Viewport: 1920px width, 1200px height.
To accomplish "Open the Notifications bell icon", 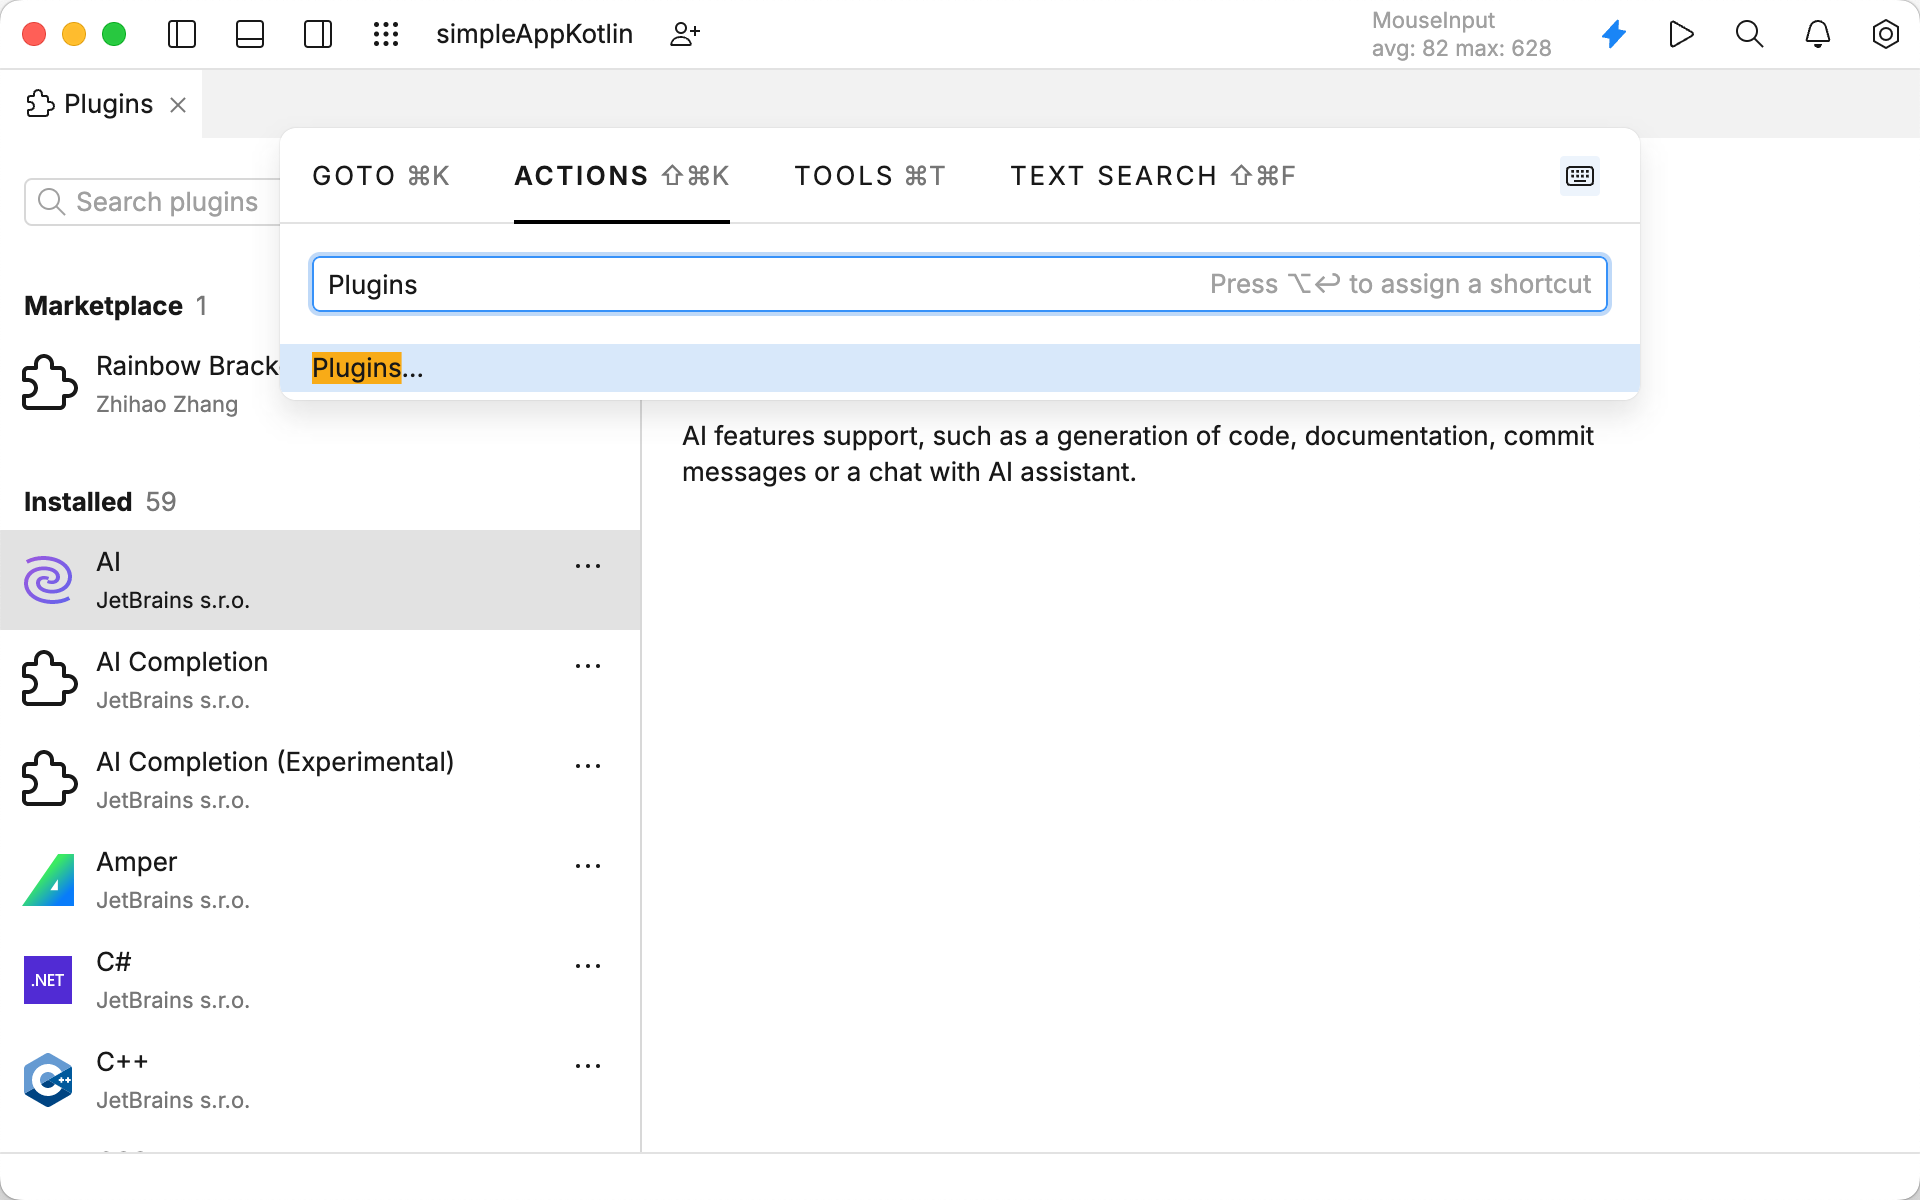I will point(1818,33).
